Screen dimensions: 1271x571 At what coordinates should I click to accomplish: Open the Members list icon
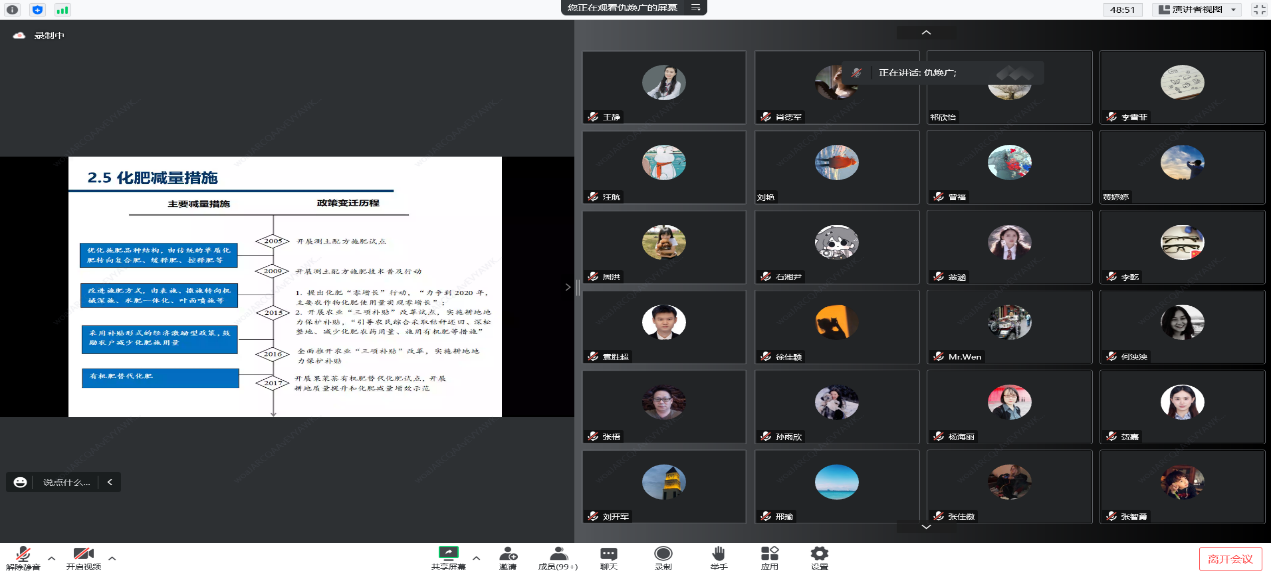[x=559, y=554]
